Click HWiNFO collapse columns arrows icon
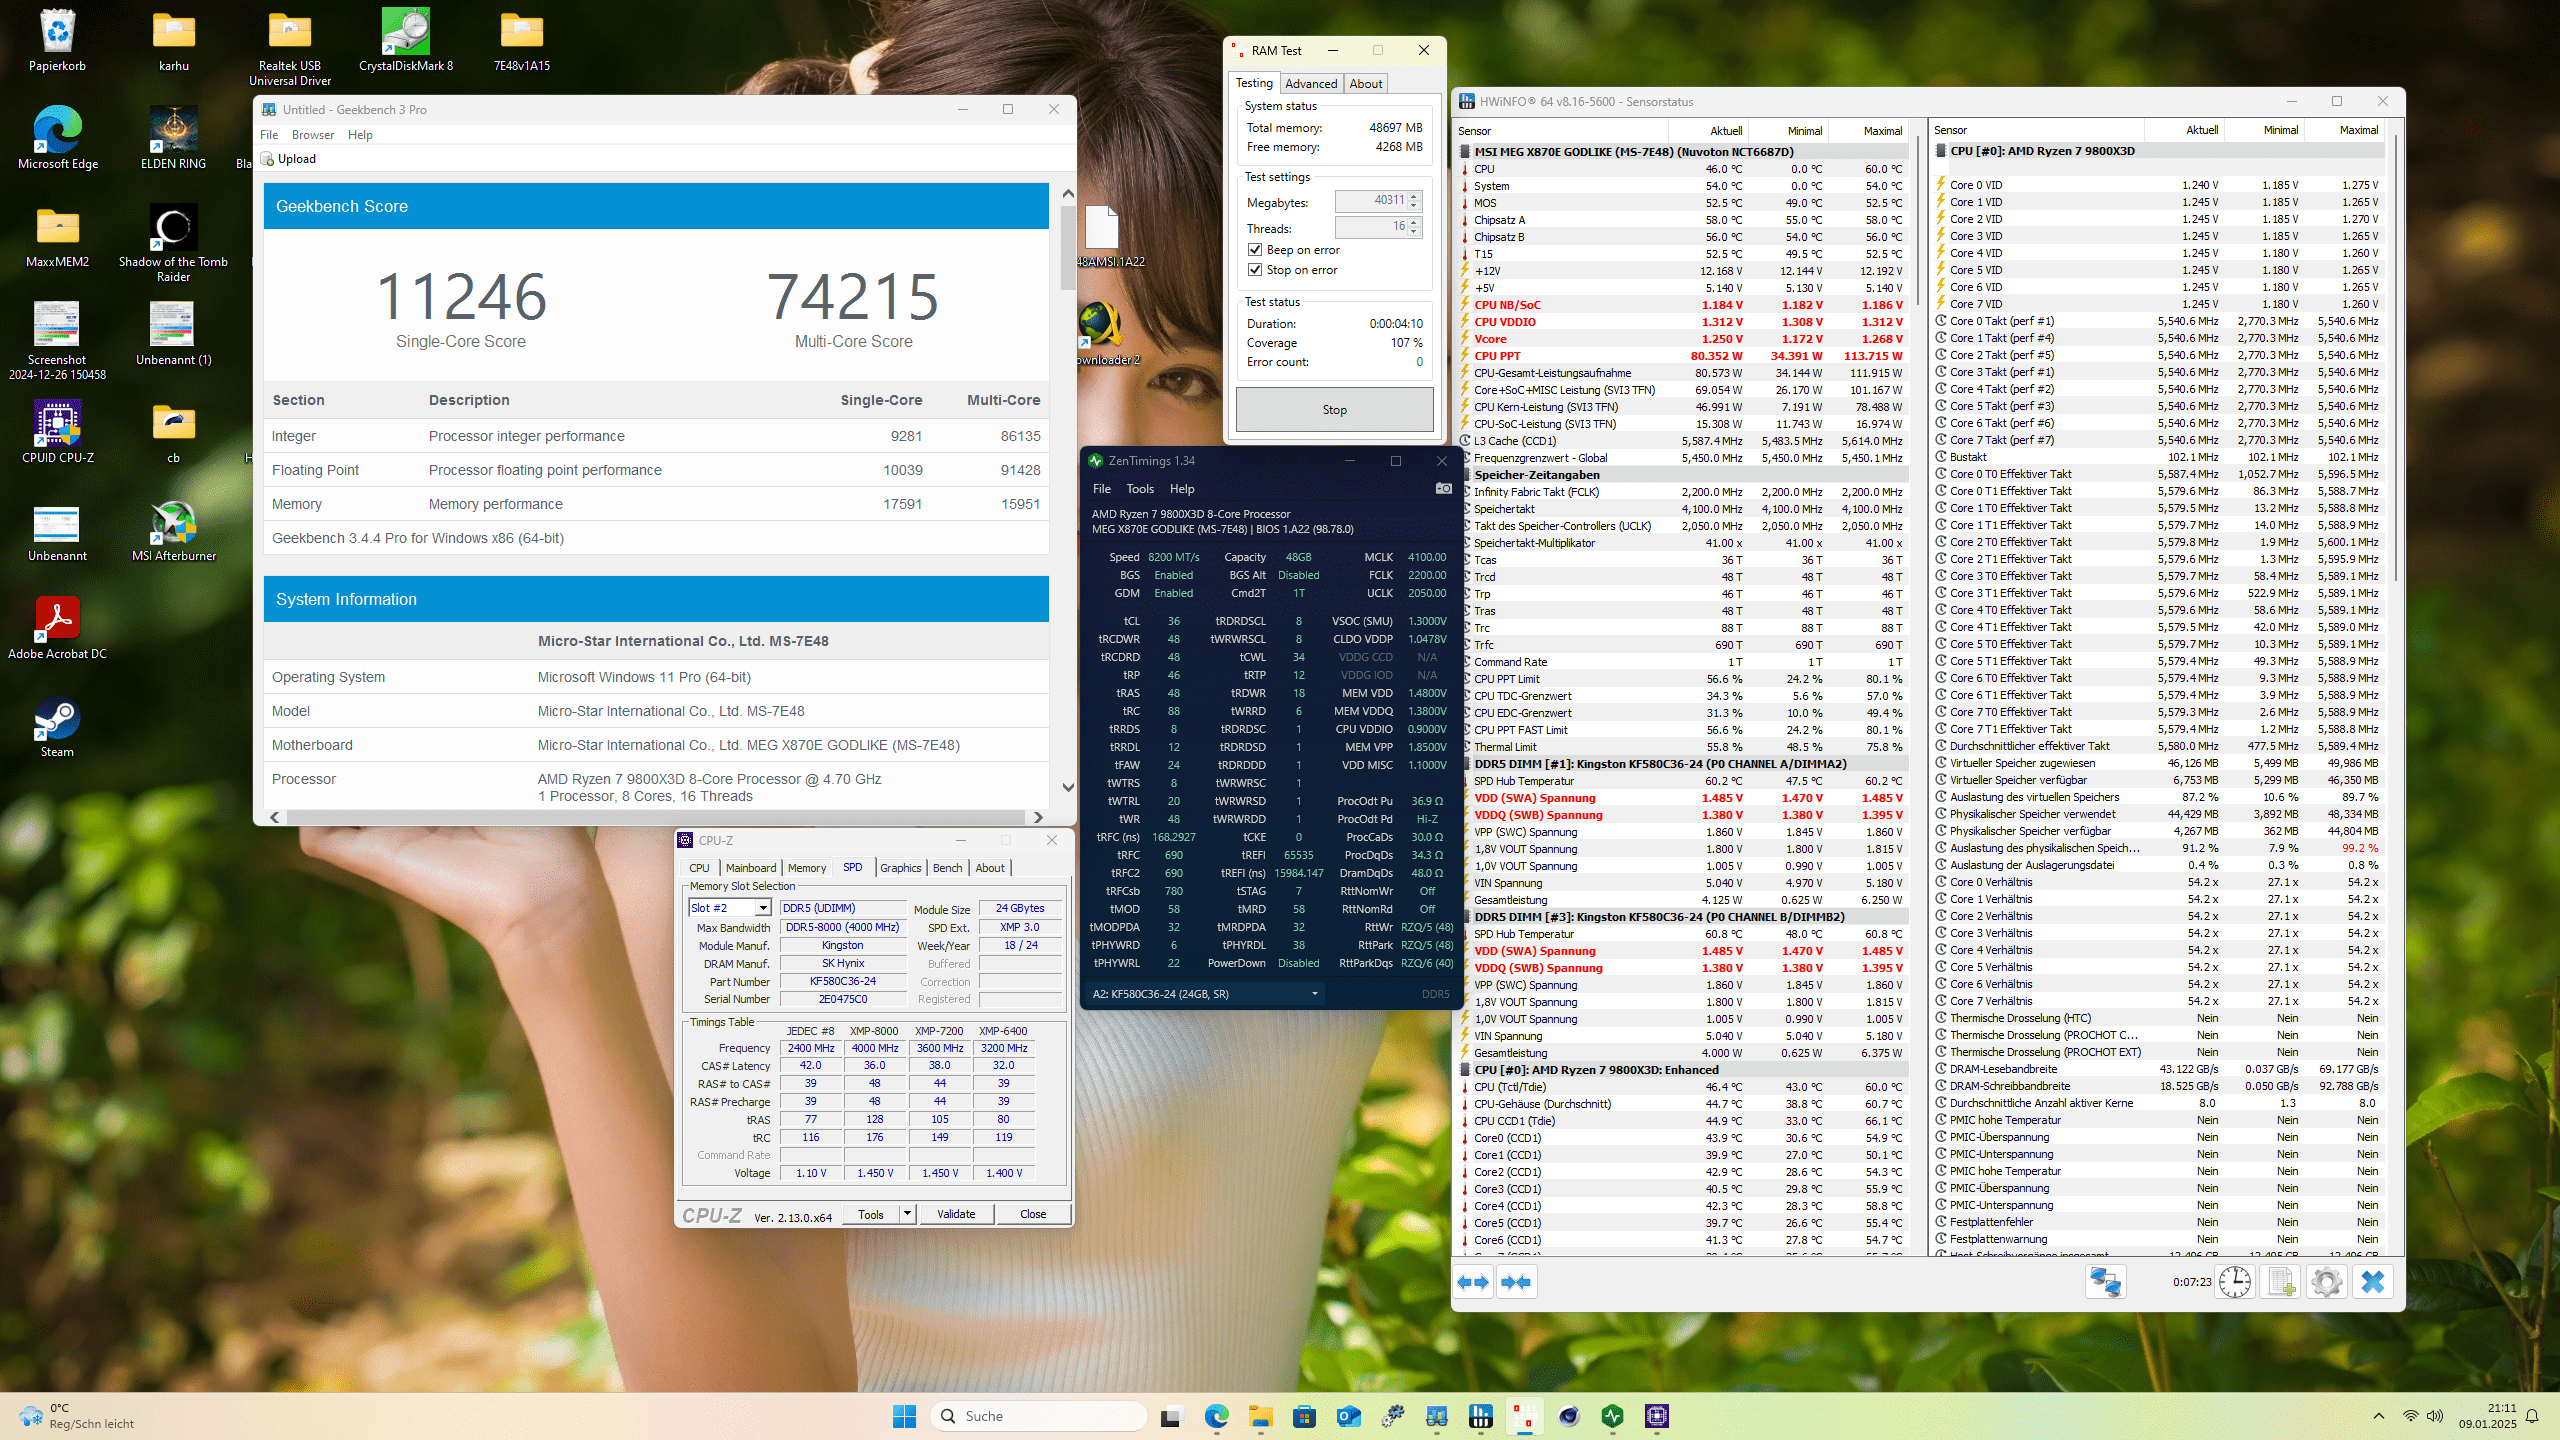 coord(1516,1282)
